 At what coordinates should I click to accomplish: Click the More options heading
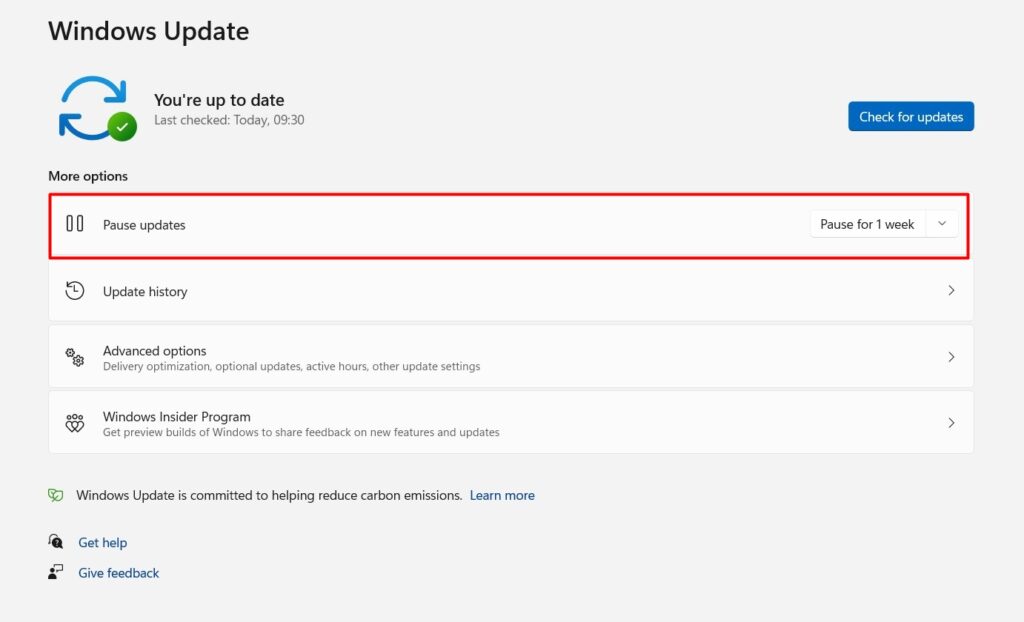tap(88, 176)
